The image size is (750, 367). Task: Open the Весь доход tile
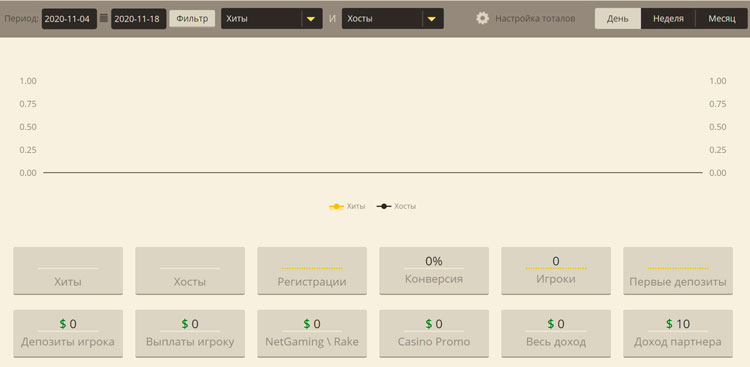click(x=556, y=334)
